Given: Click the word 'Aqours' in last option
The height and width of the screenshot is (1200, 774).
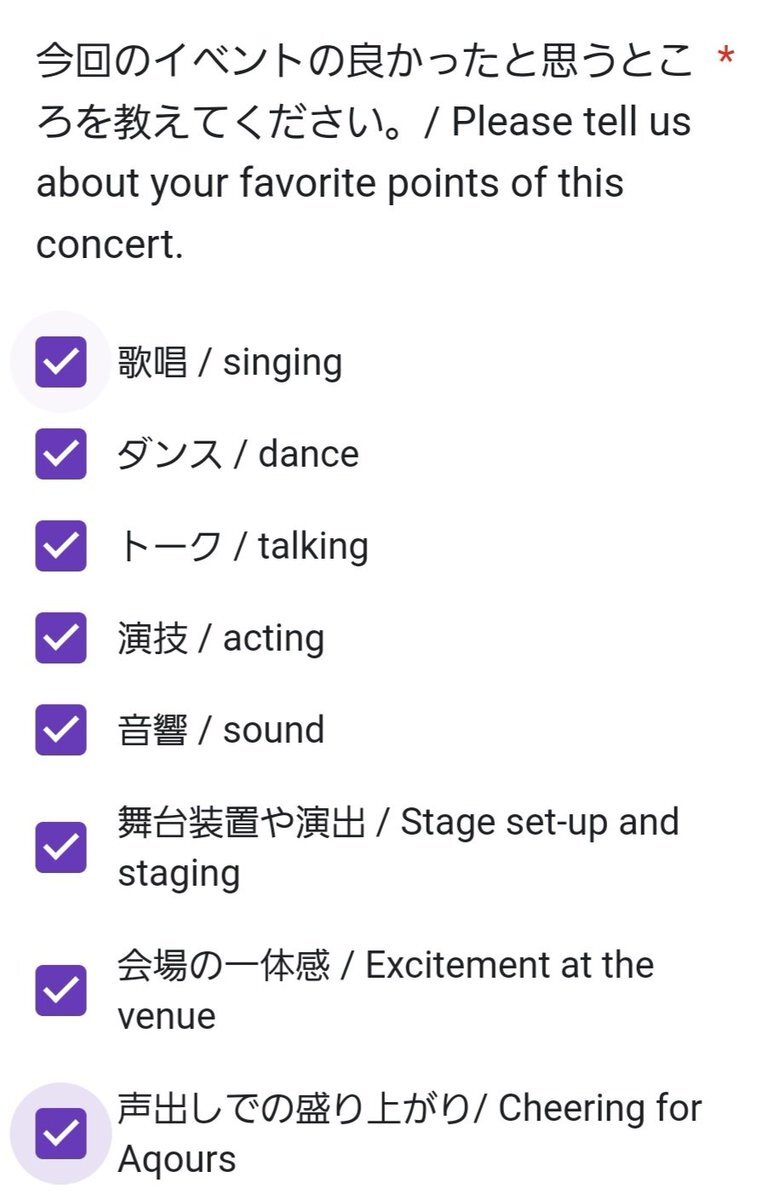Looking at the screenshot, I should (x=177, y=1160).
